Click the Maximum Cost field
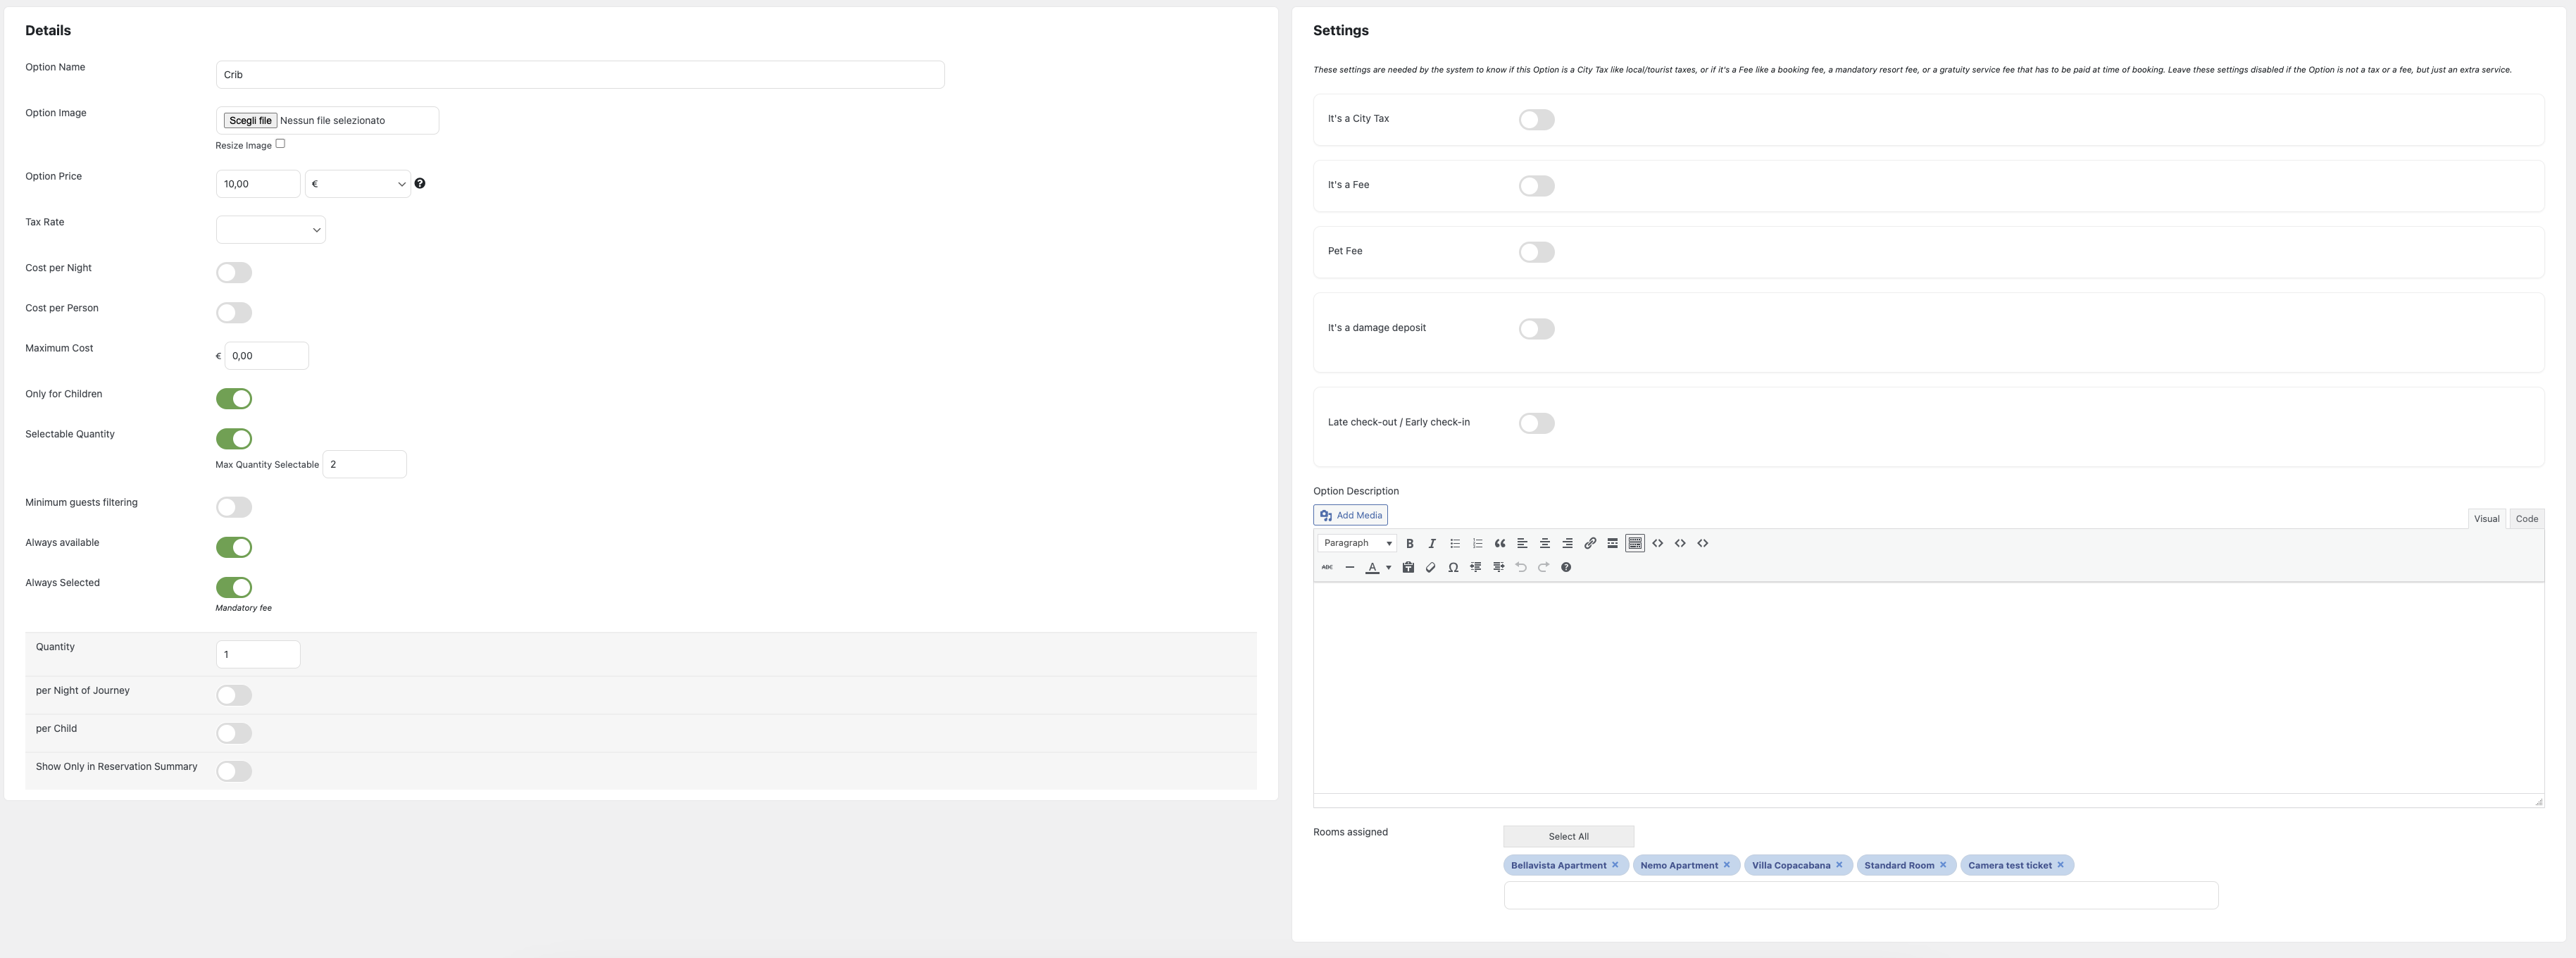 pyautogui.click(x=267, y=356)
